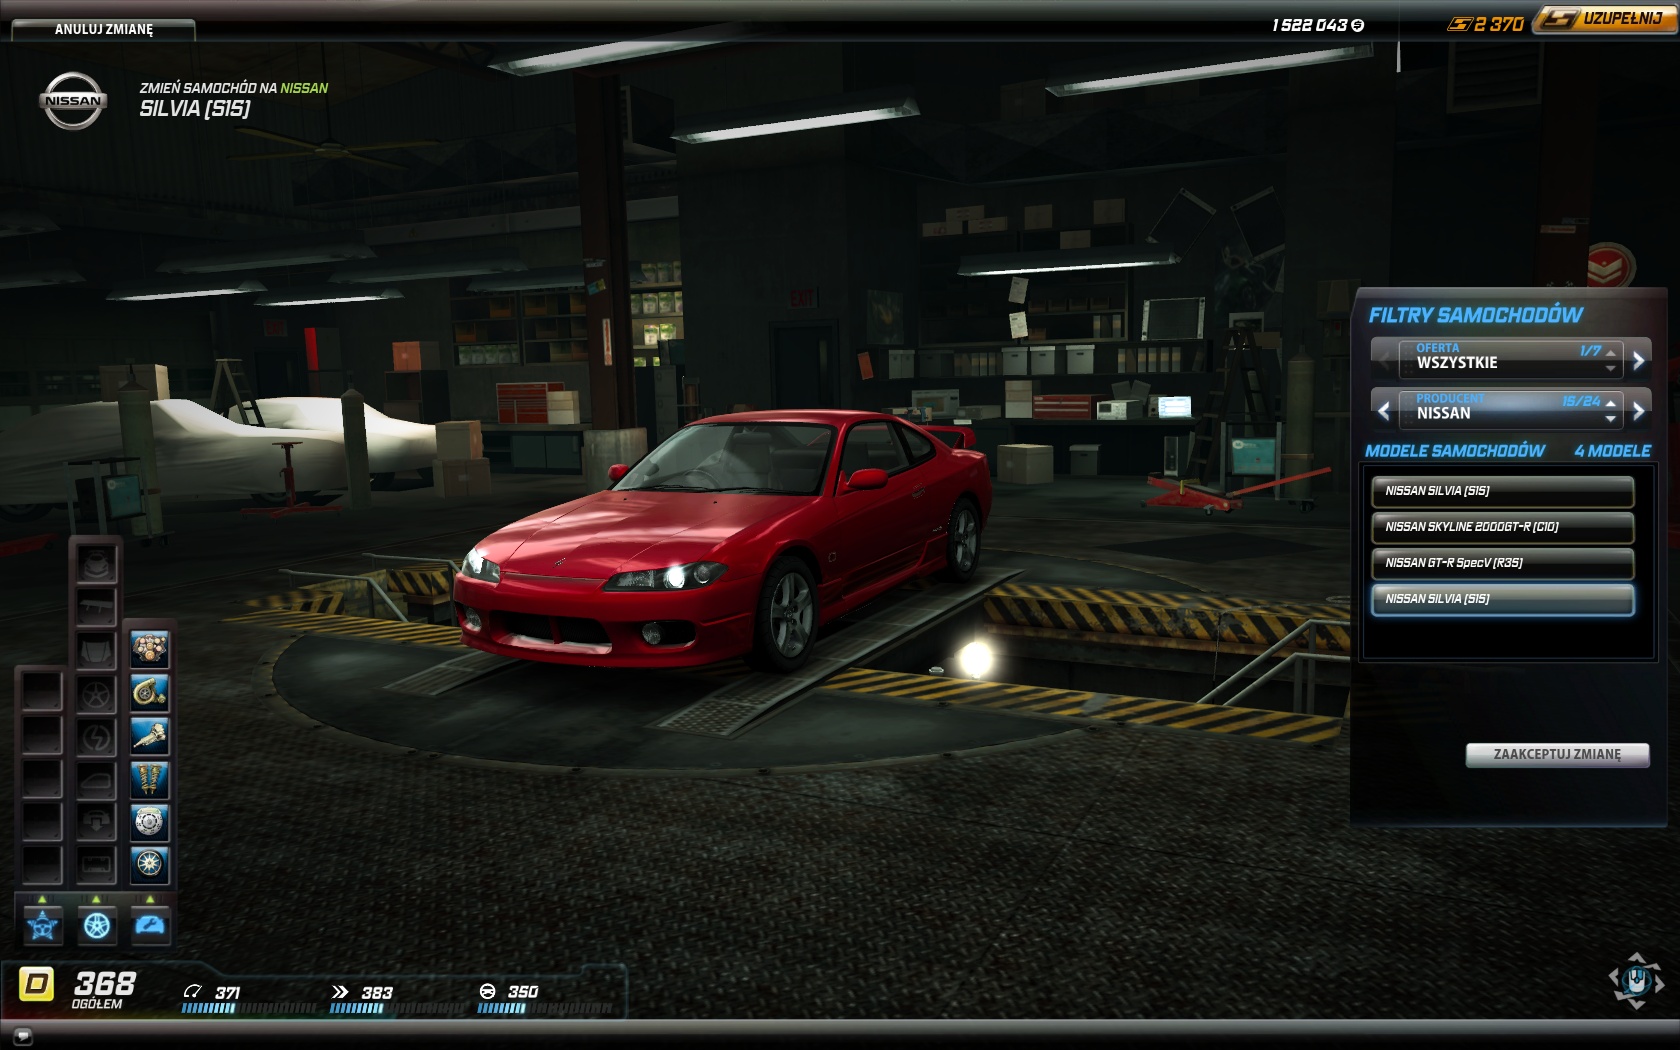This screenshot has height=1050, width=1680.
Task: Open the engine performance part slot
Action: [x=150, y=650]
